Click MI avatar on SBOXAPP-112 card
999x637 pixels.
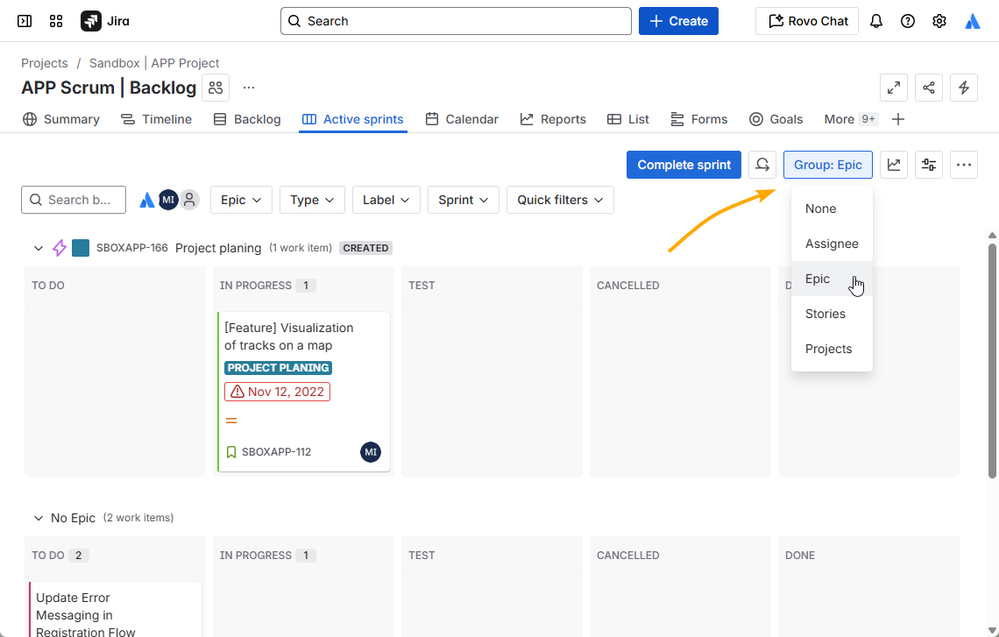(x=371, y=452)
